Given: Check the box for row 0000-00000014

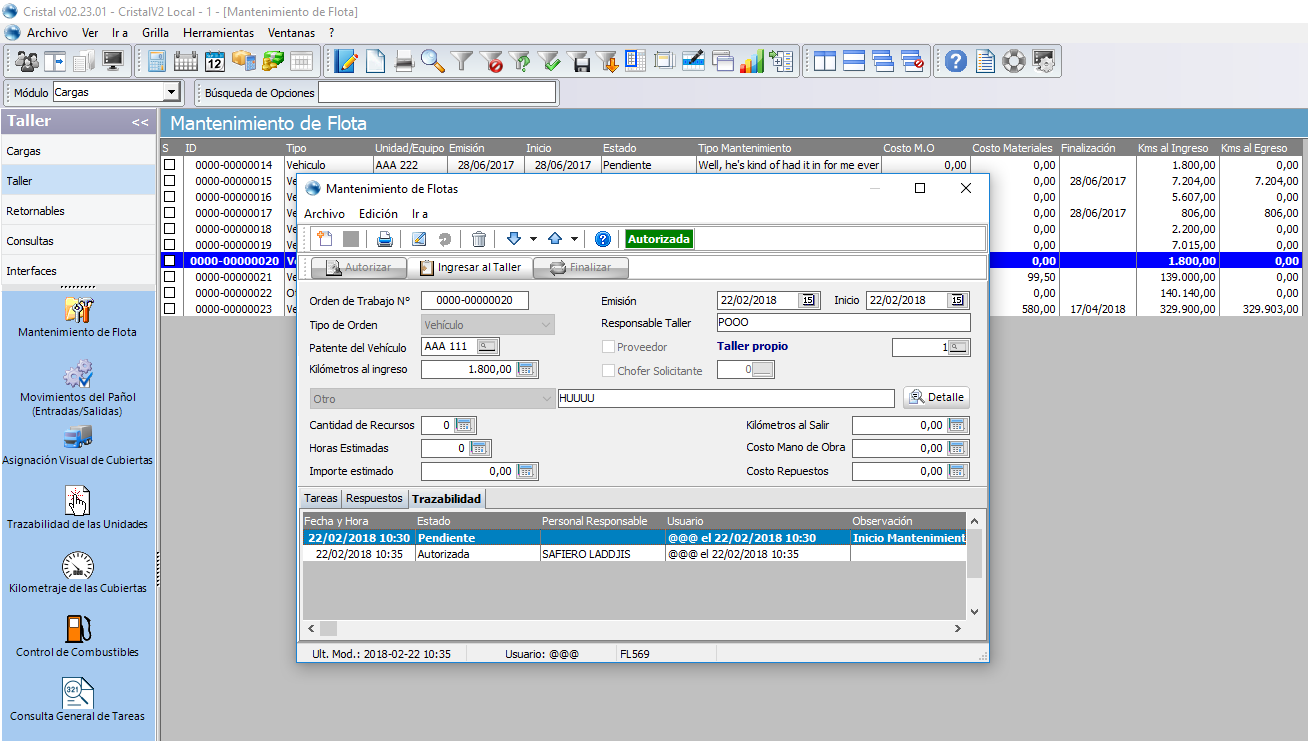Looking at the screenshot, I should (169, 165).
